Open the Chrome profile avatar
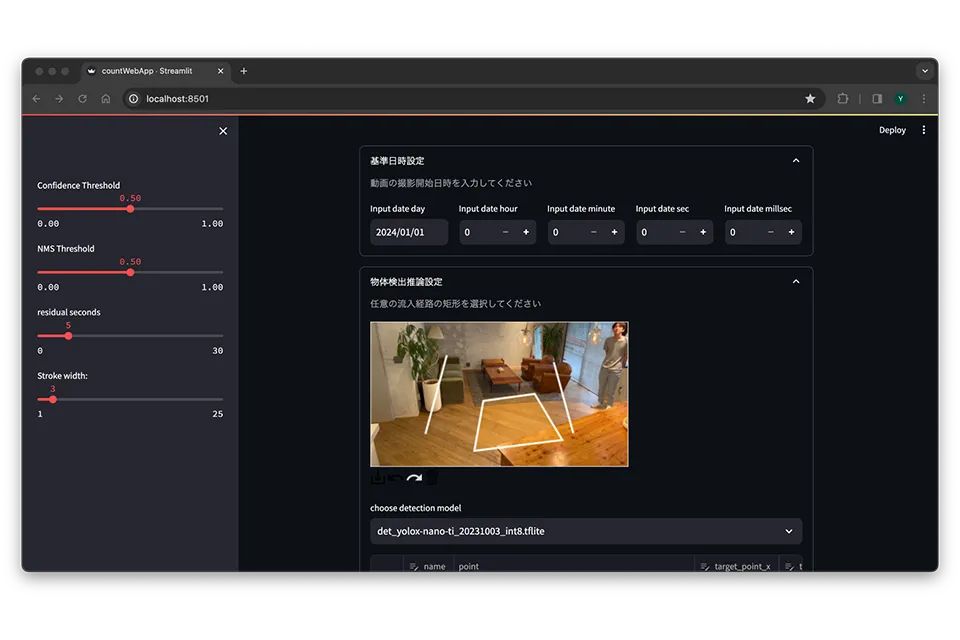Image resolution: width=960 pixels, height=640 pixels. point(901,99)
